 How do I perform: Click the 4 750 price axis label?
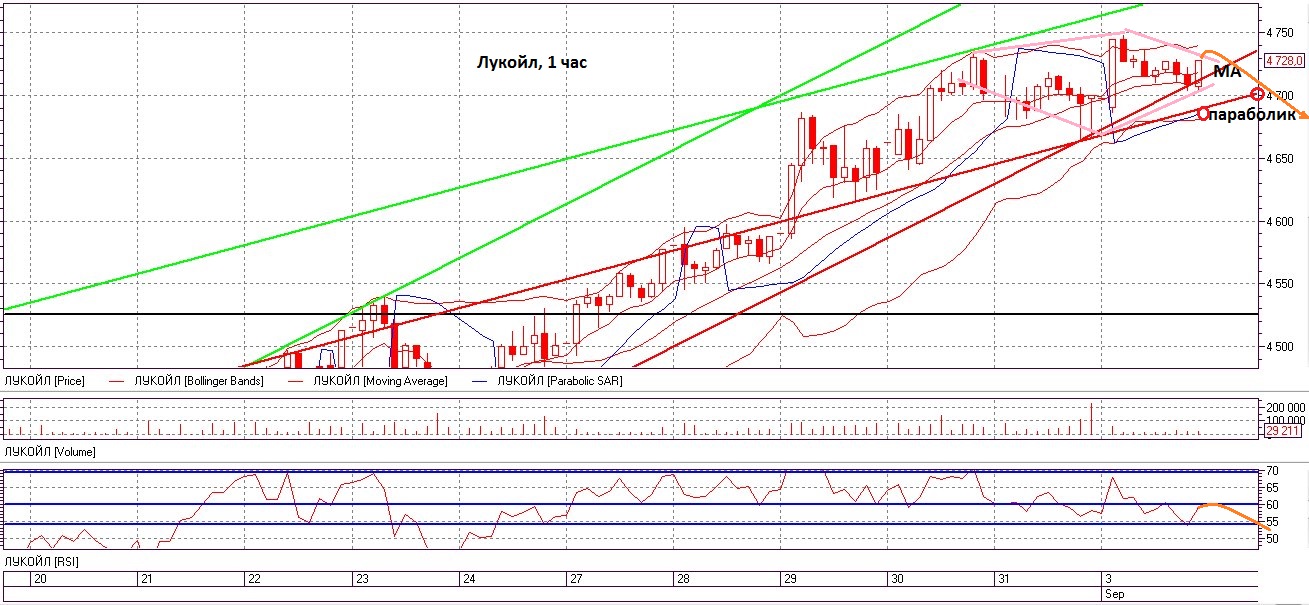coord(1281,33)
